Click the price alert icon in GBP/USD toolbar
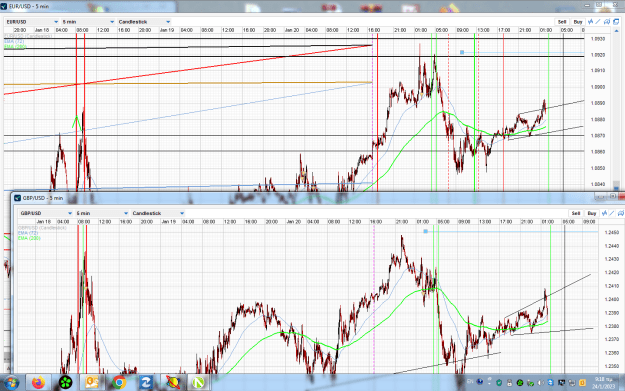 pyautogui.click(x=621, y=213)
